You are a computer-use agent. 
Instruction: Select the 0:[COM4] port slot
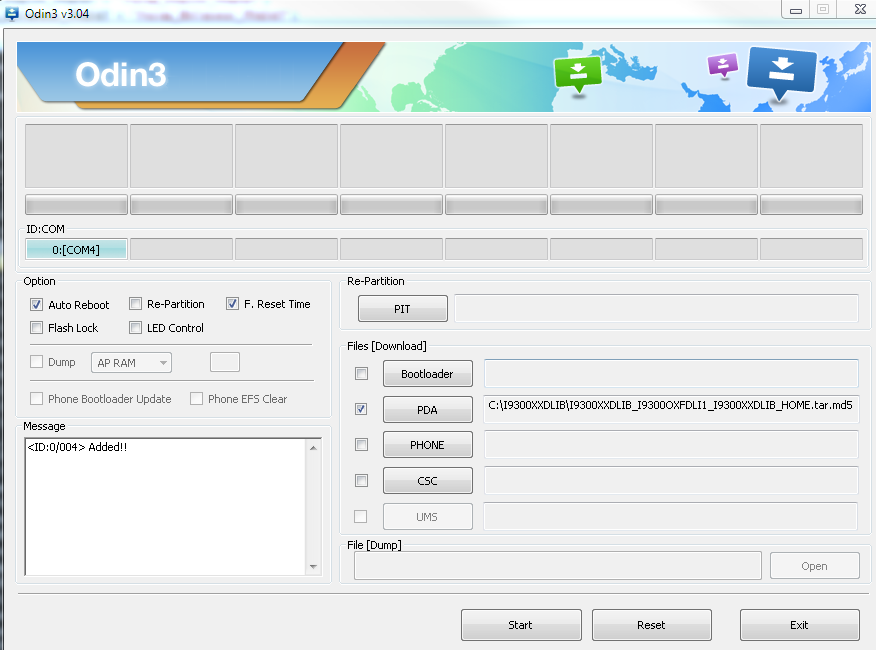[x=76, y=250]
